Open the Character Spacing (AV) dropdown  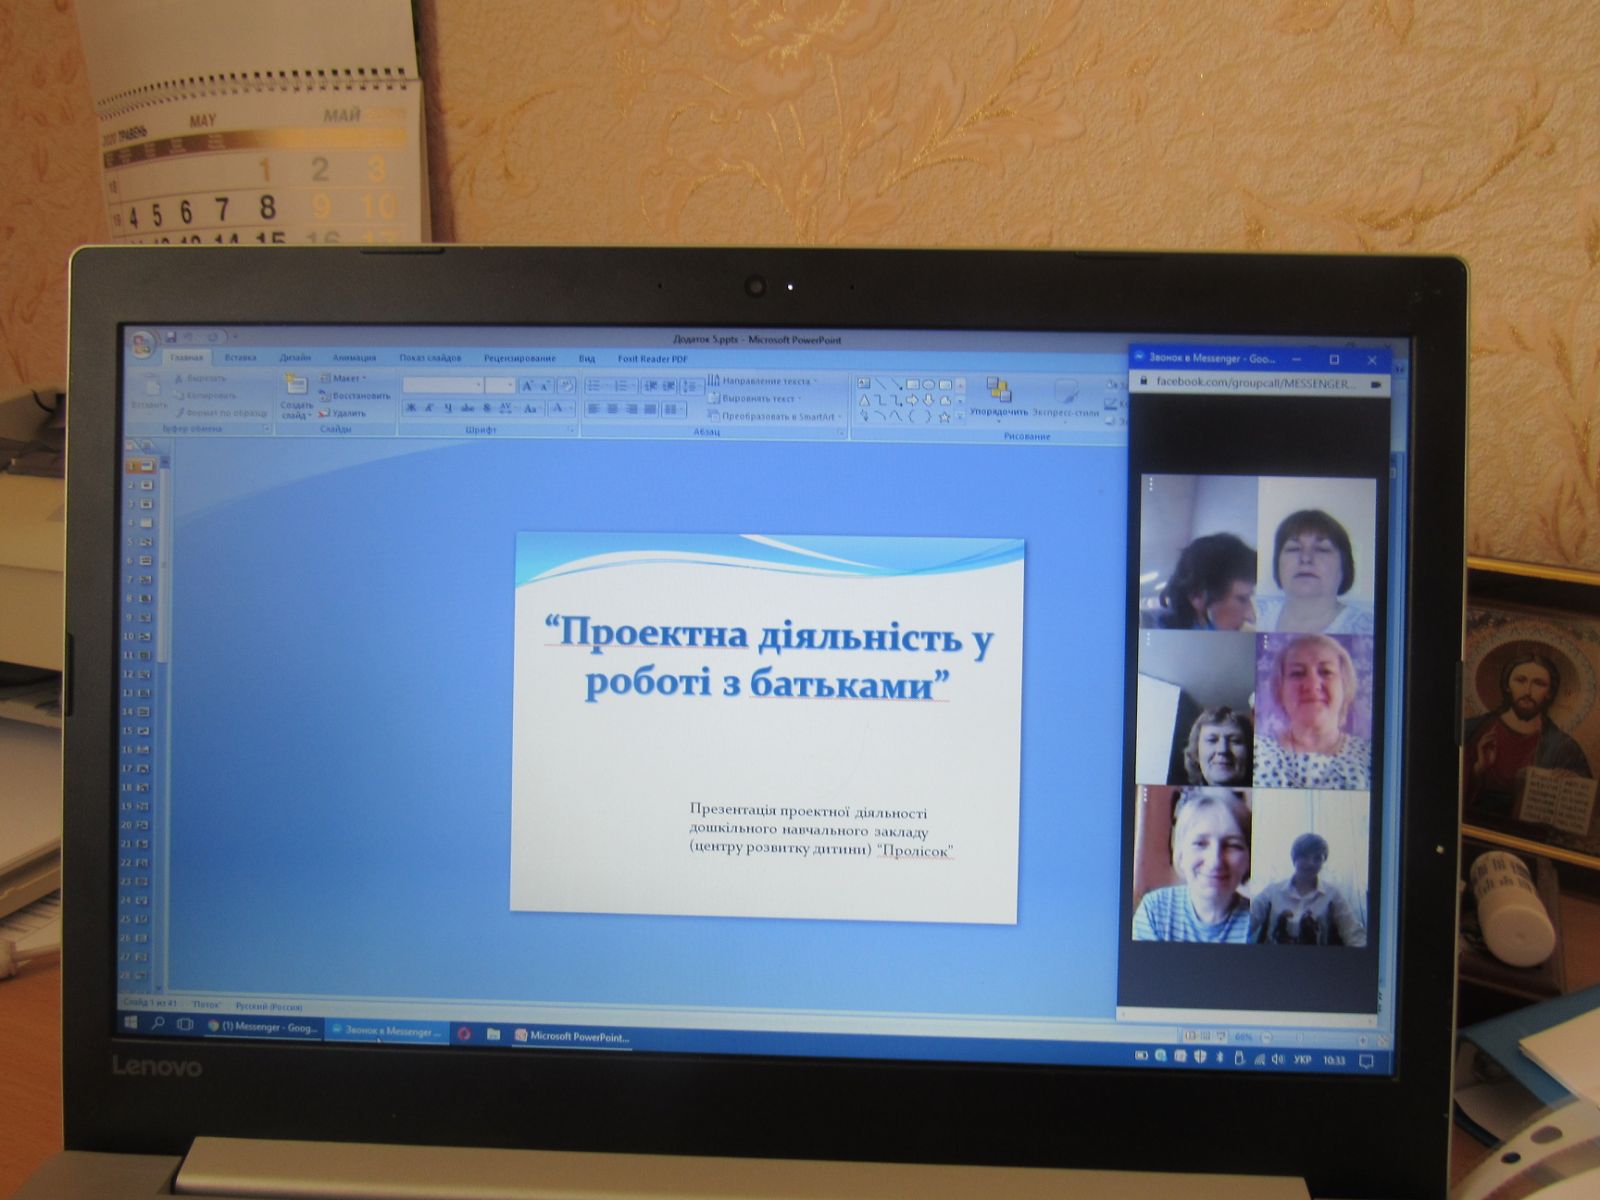coord(507,408)
